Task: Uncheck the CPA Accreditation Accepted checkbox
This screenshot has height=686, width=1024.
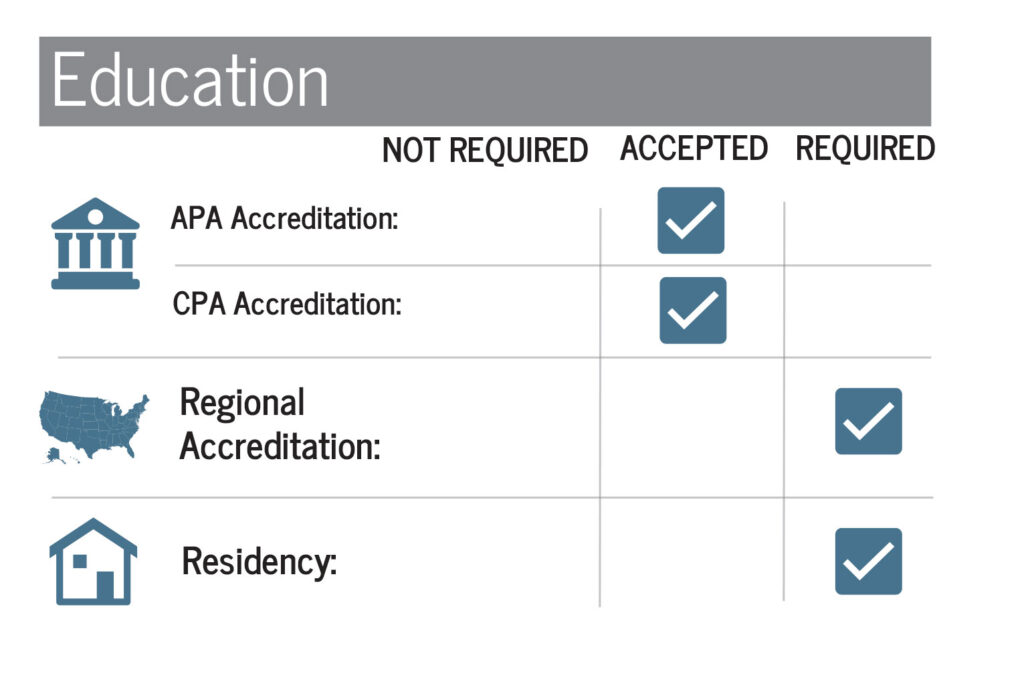Action: coord(692,310)
